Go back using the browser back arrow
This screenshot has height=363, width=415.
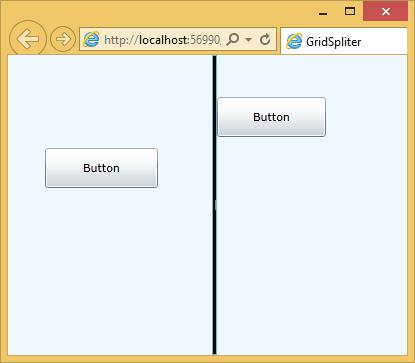28,39
